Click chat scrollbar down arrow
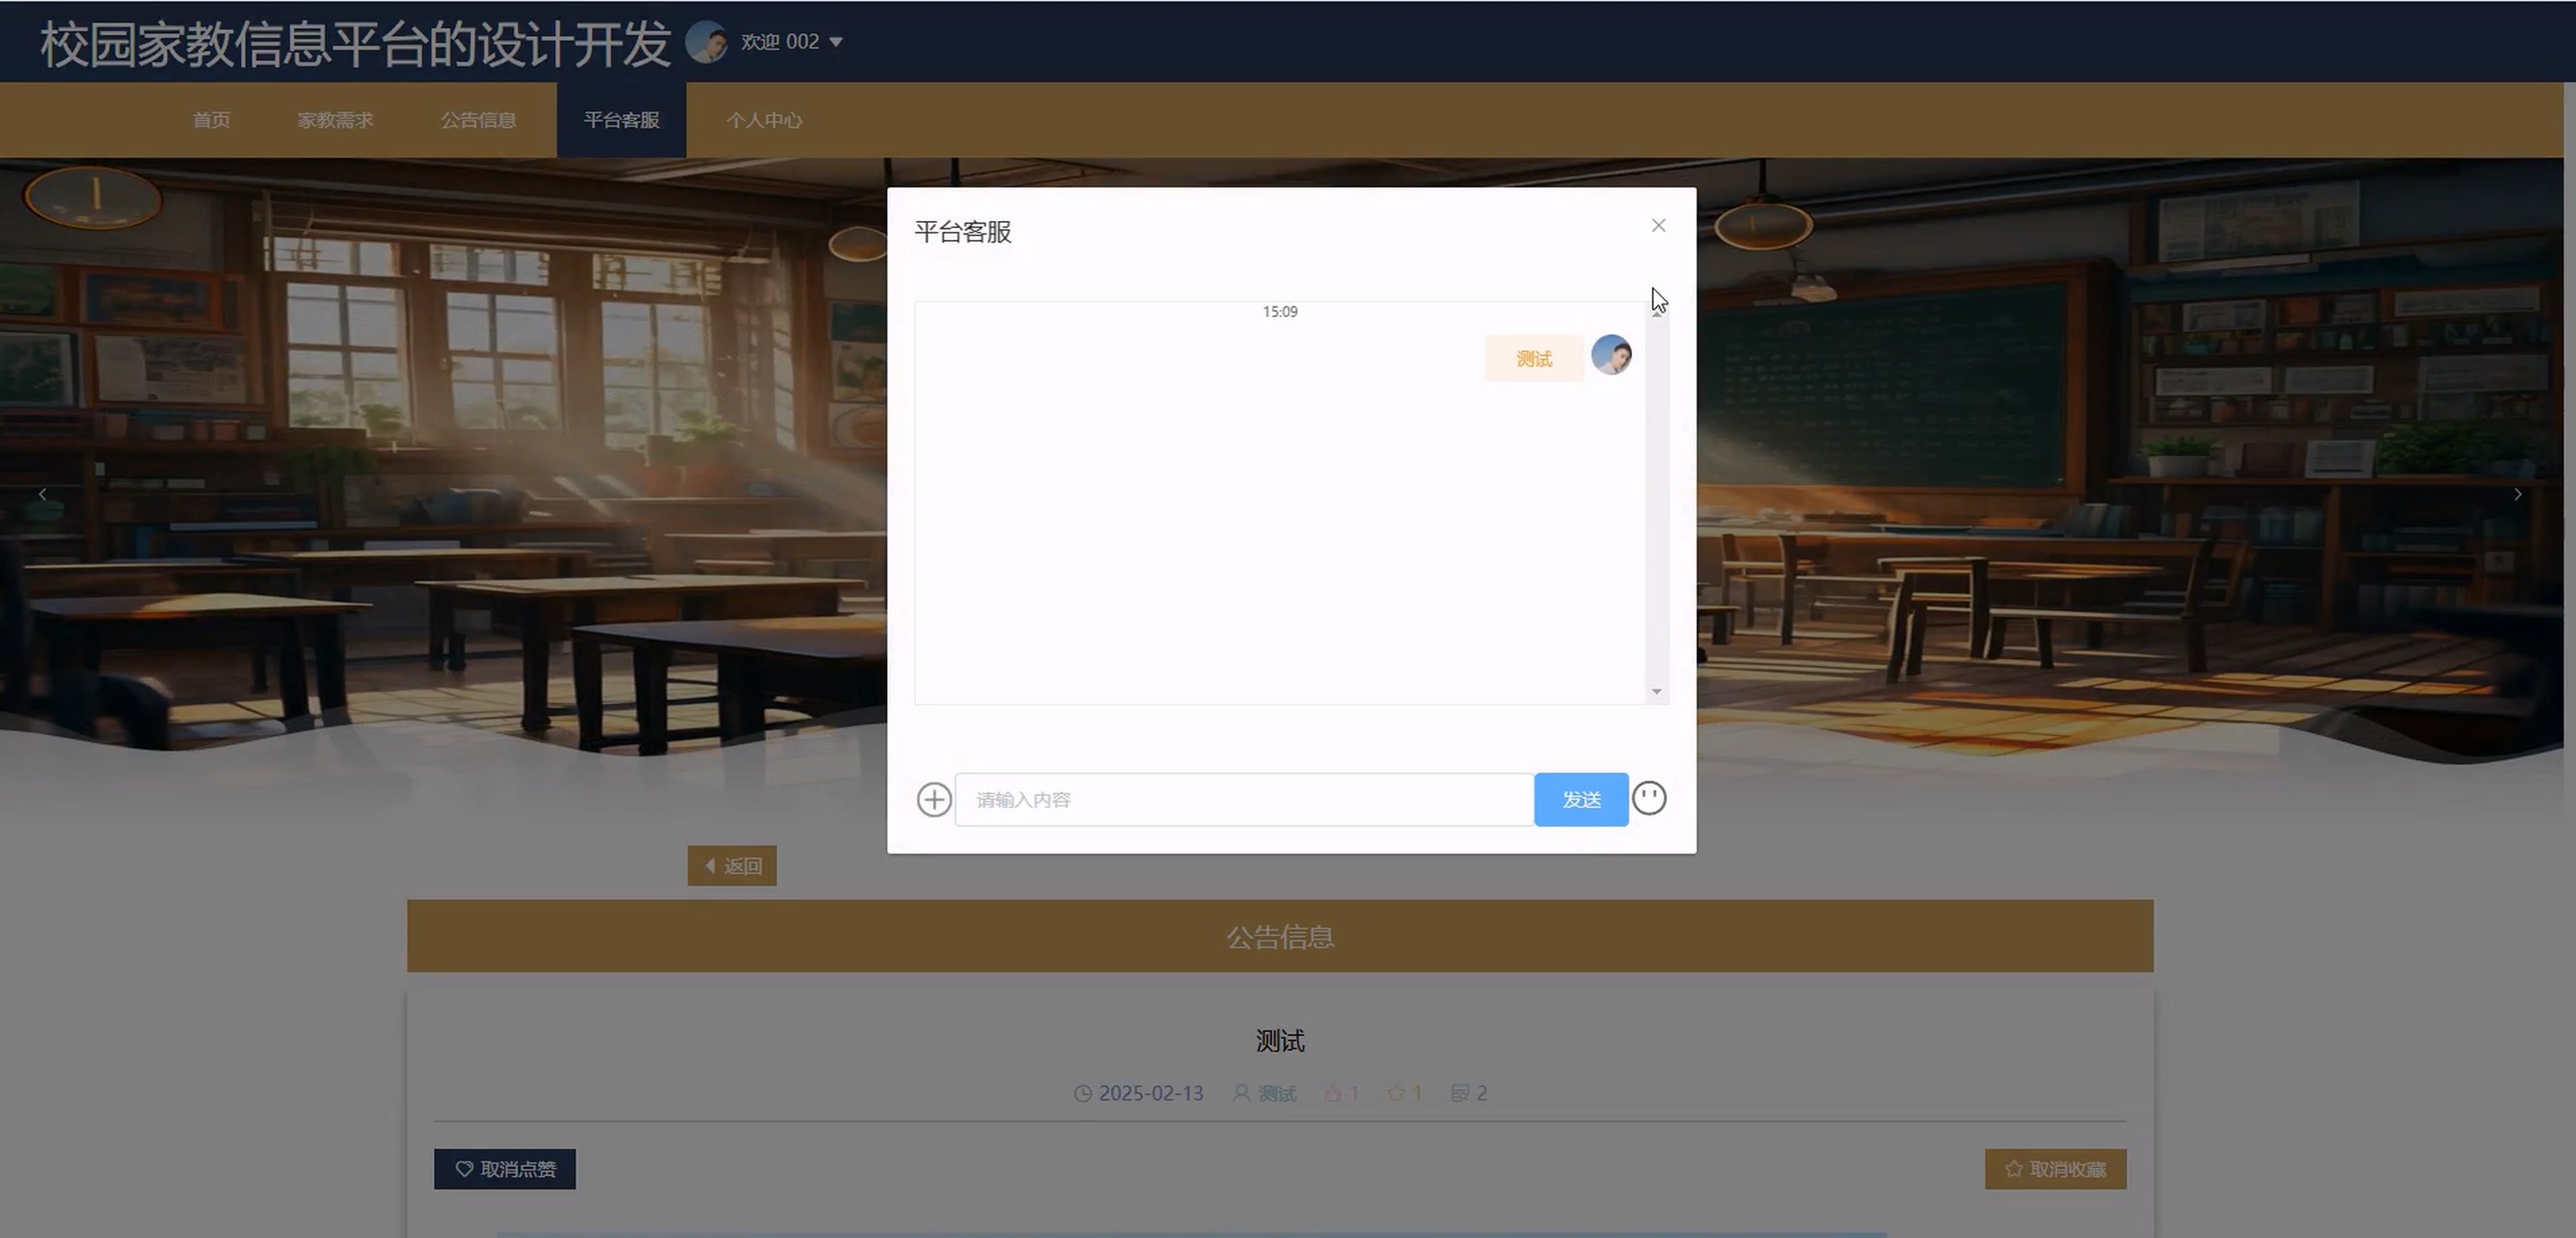 click(x=1657, y=692)
